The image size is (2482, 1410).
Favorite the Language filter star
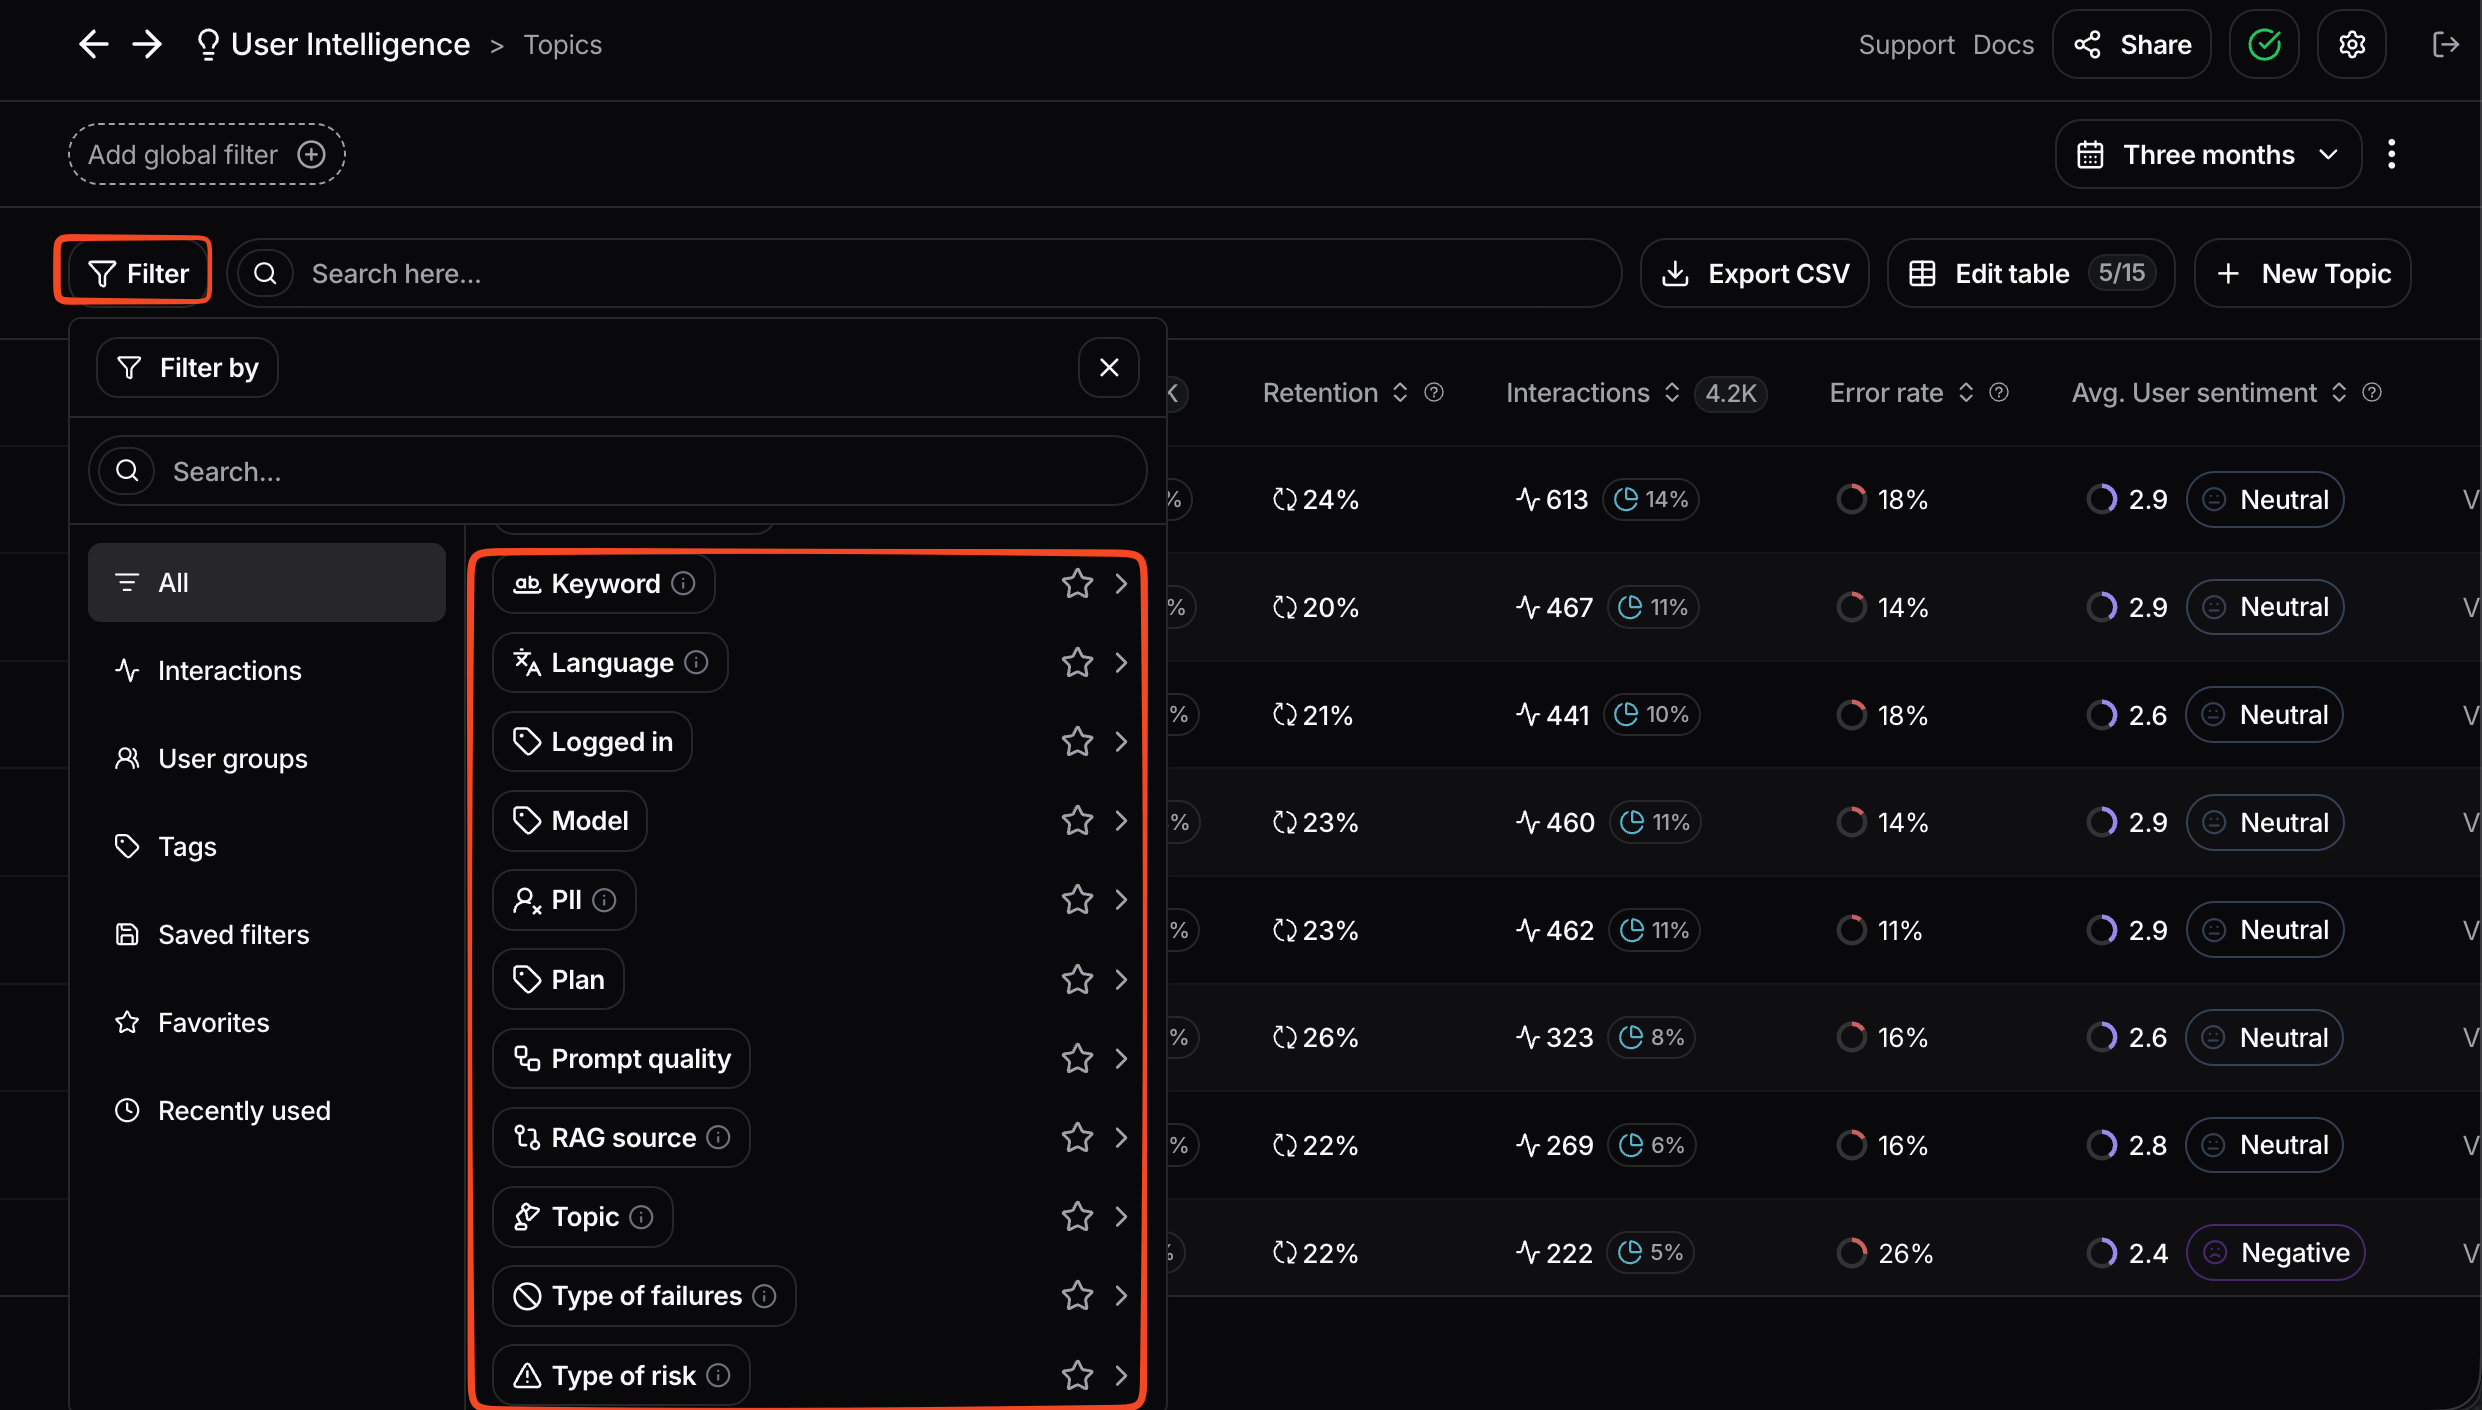[x=1077, y=662]
